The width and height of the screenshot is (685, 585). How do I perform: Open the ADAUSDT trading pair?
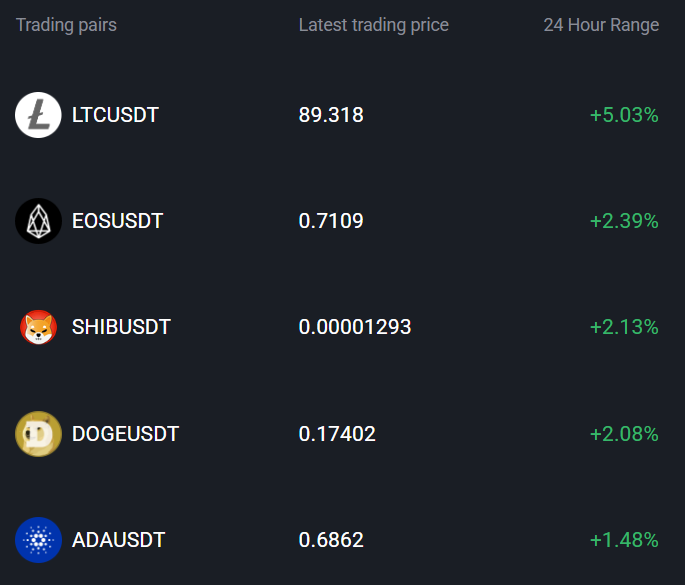118,540
